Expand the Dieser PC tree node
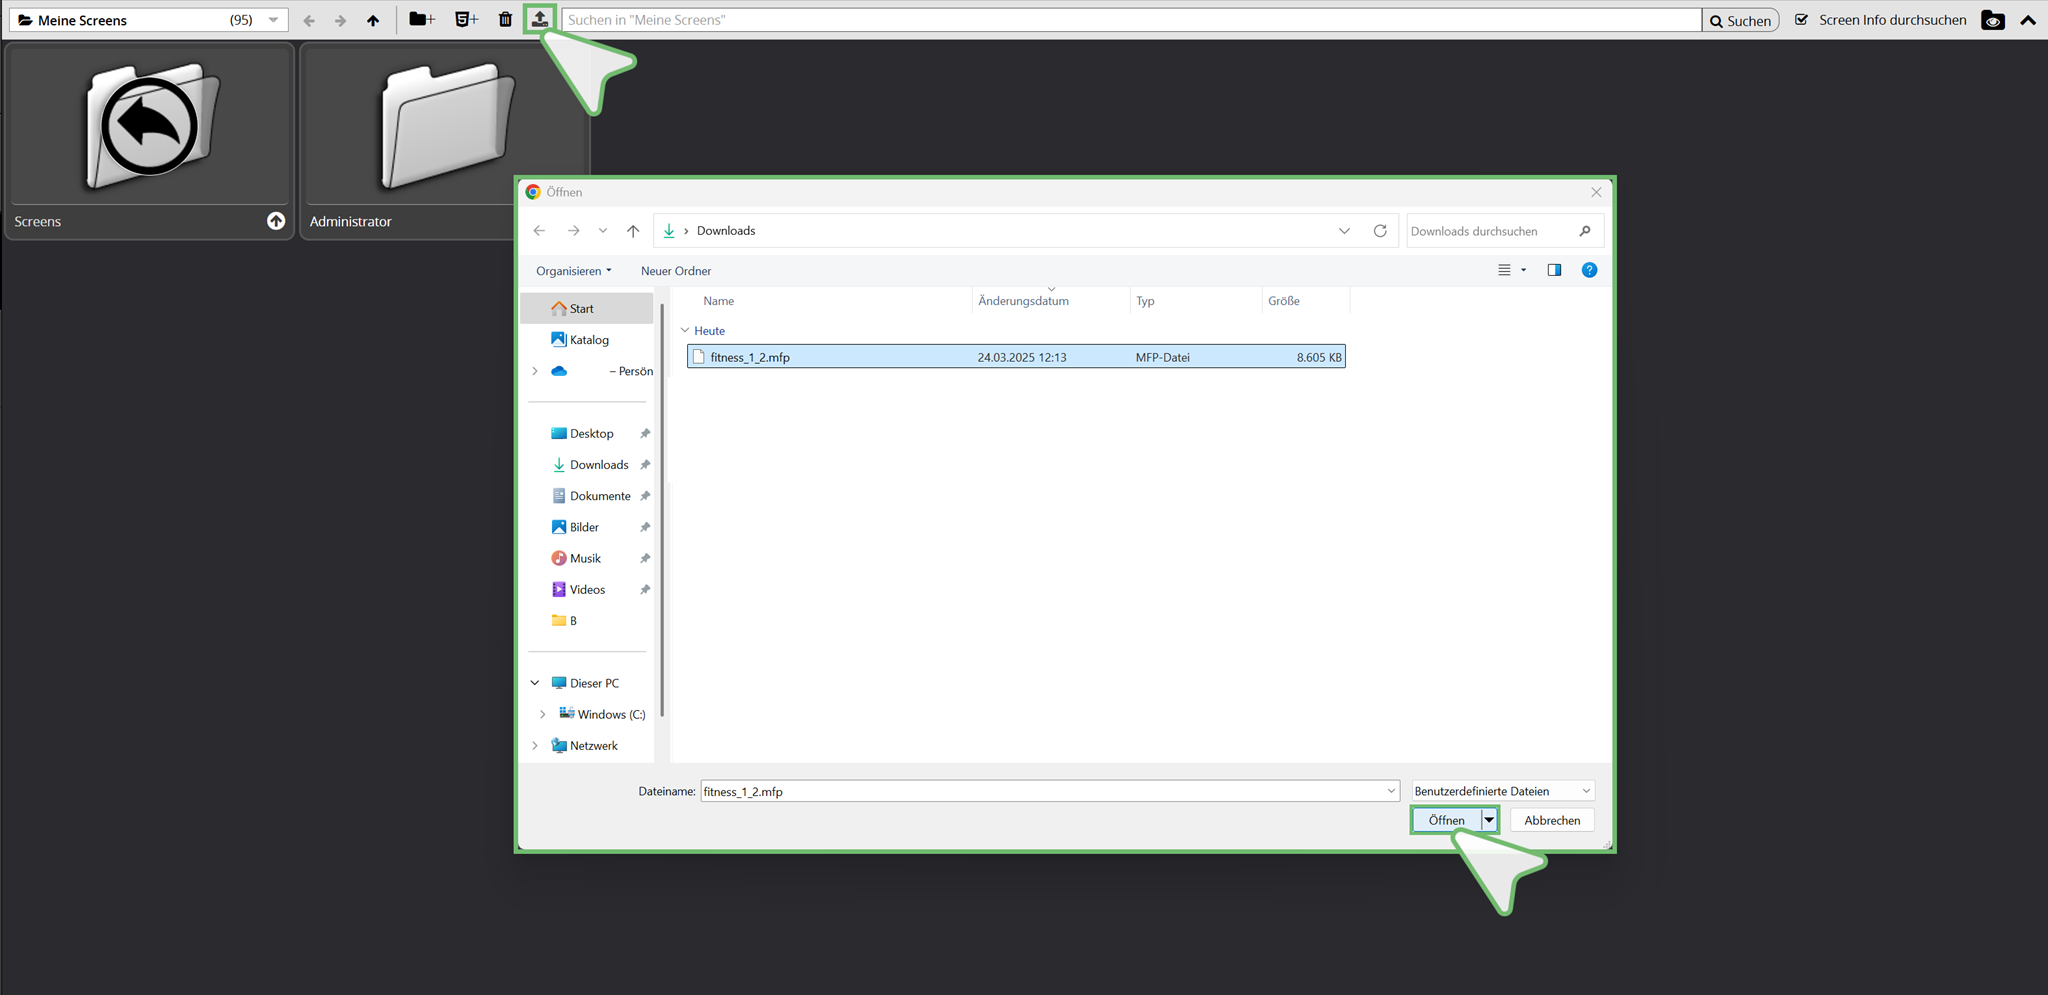The image size is (2048, 995). (535, 683)
